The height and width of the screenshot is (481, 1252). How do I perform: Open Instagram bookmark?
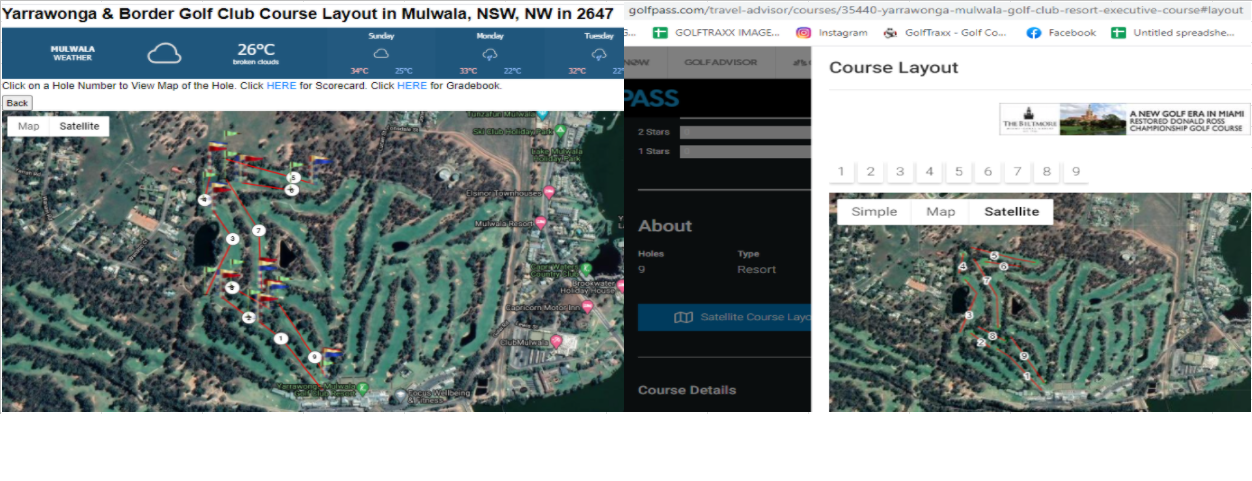tap(832, 32)
